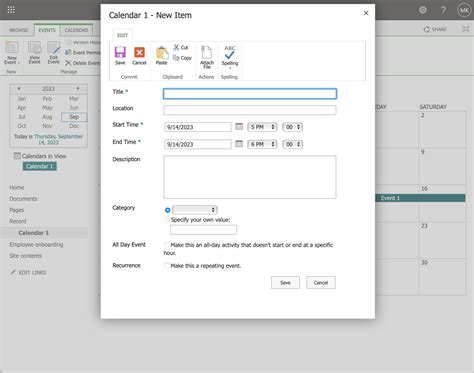Screen dimensions: 474x373
Task: Select the Category dropdown radio button
Action: [168, 210]
